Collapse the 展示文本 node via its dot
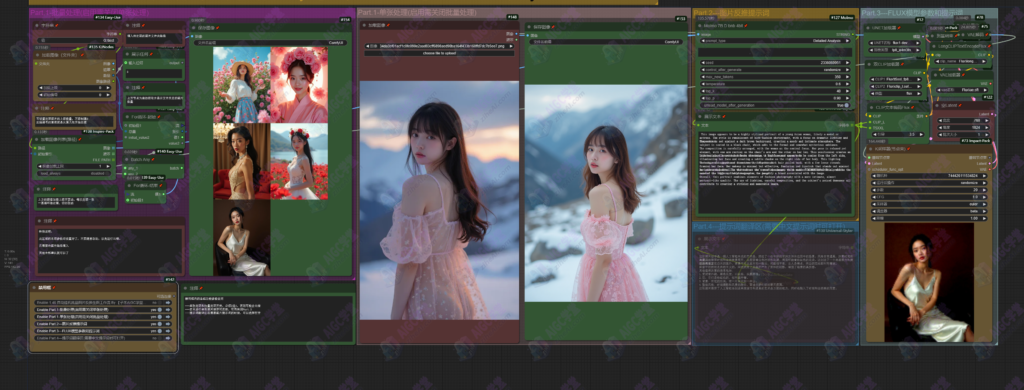 (x=700, y=116)
